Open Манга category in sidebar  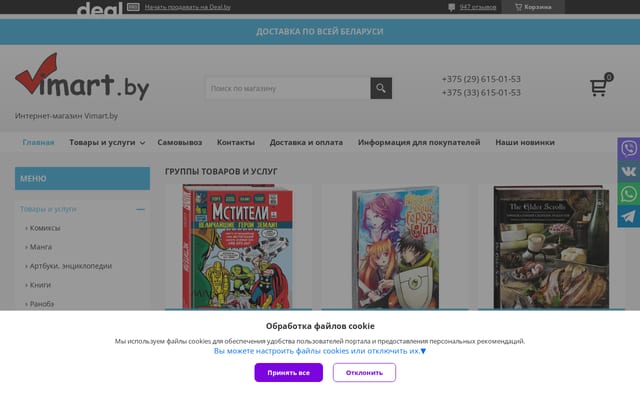41,247
